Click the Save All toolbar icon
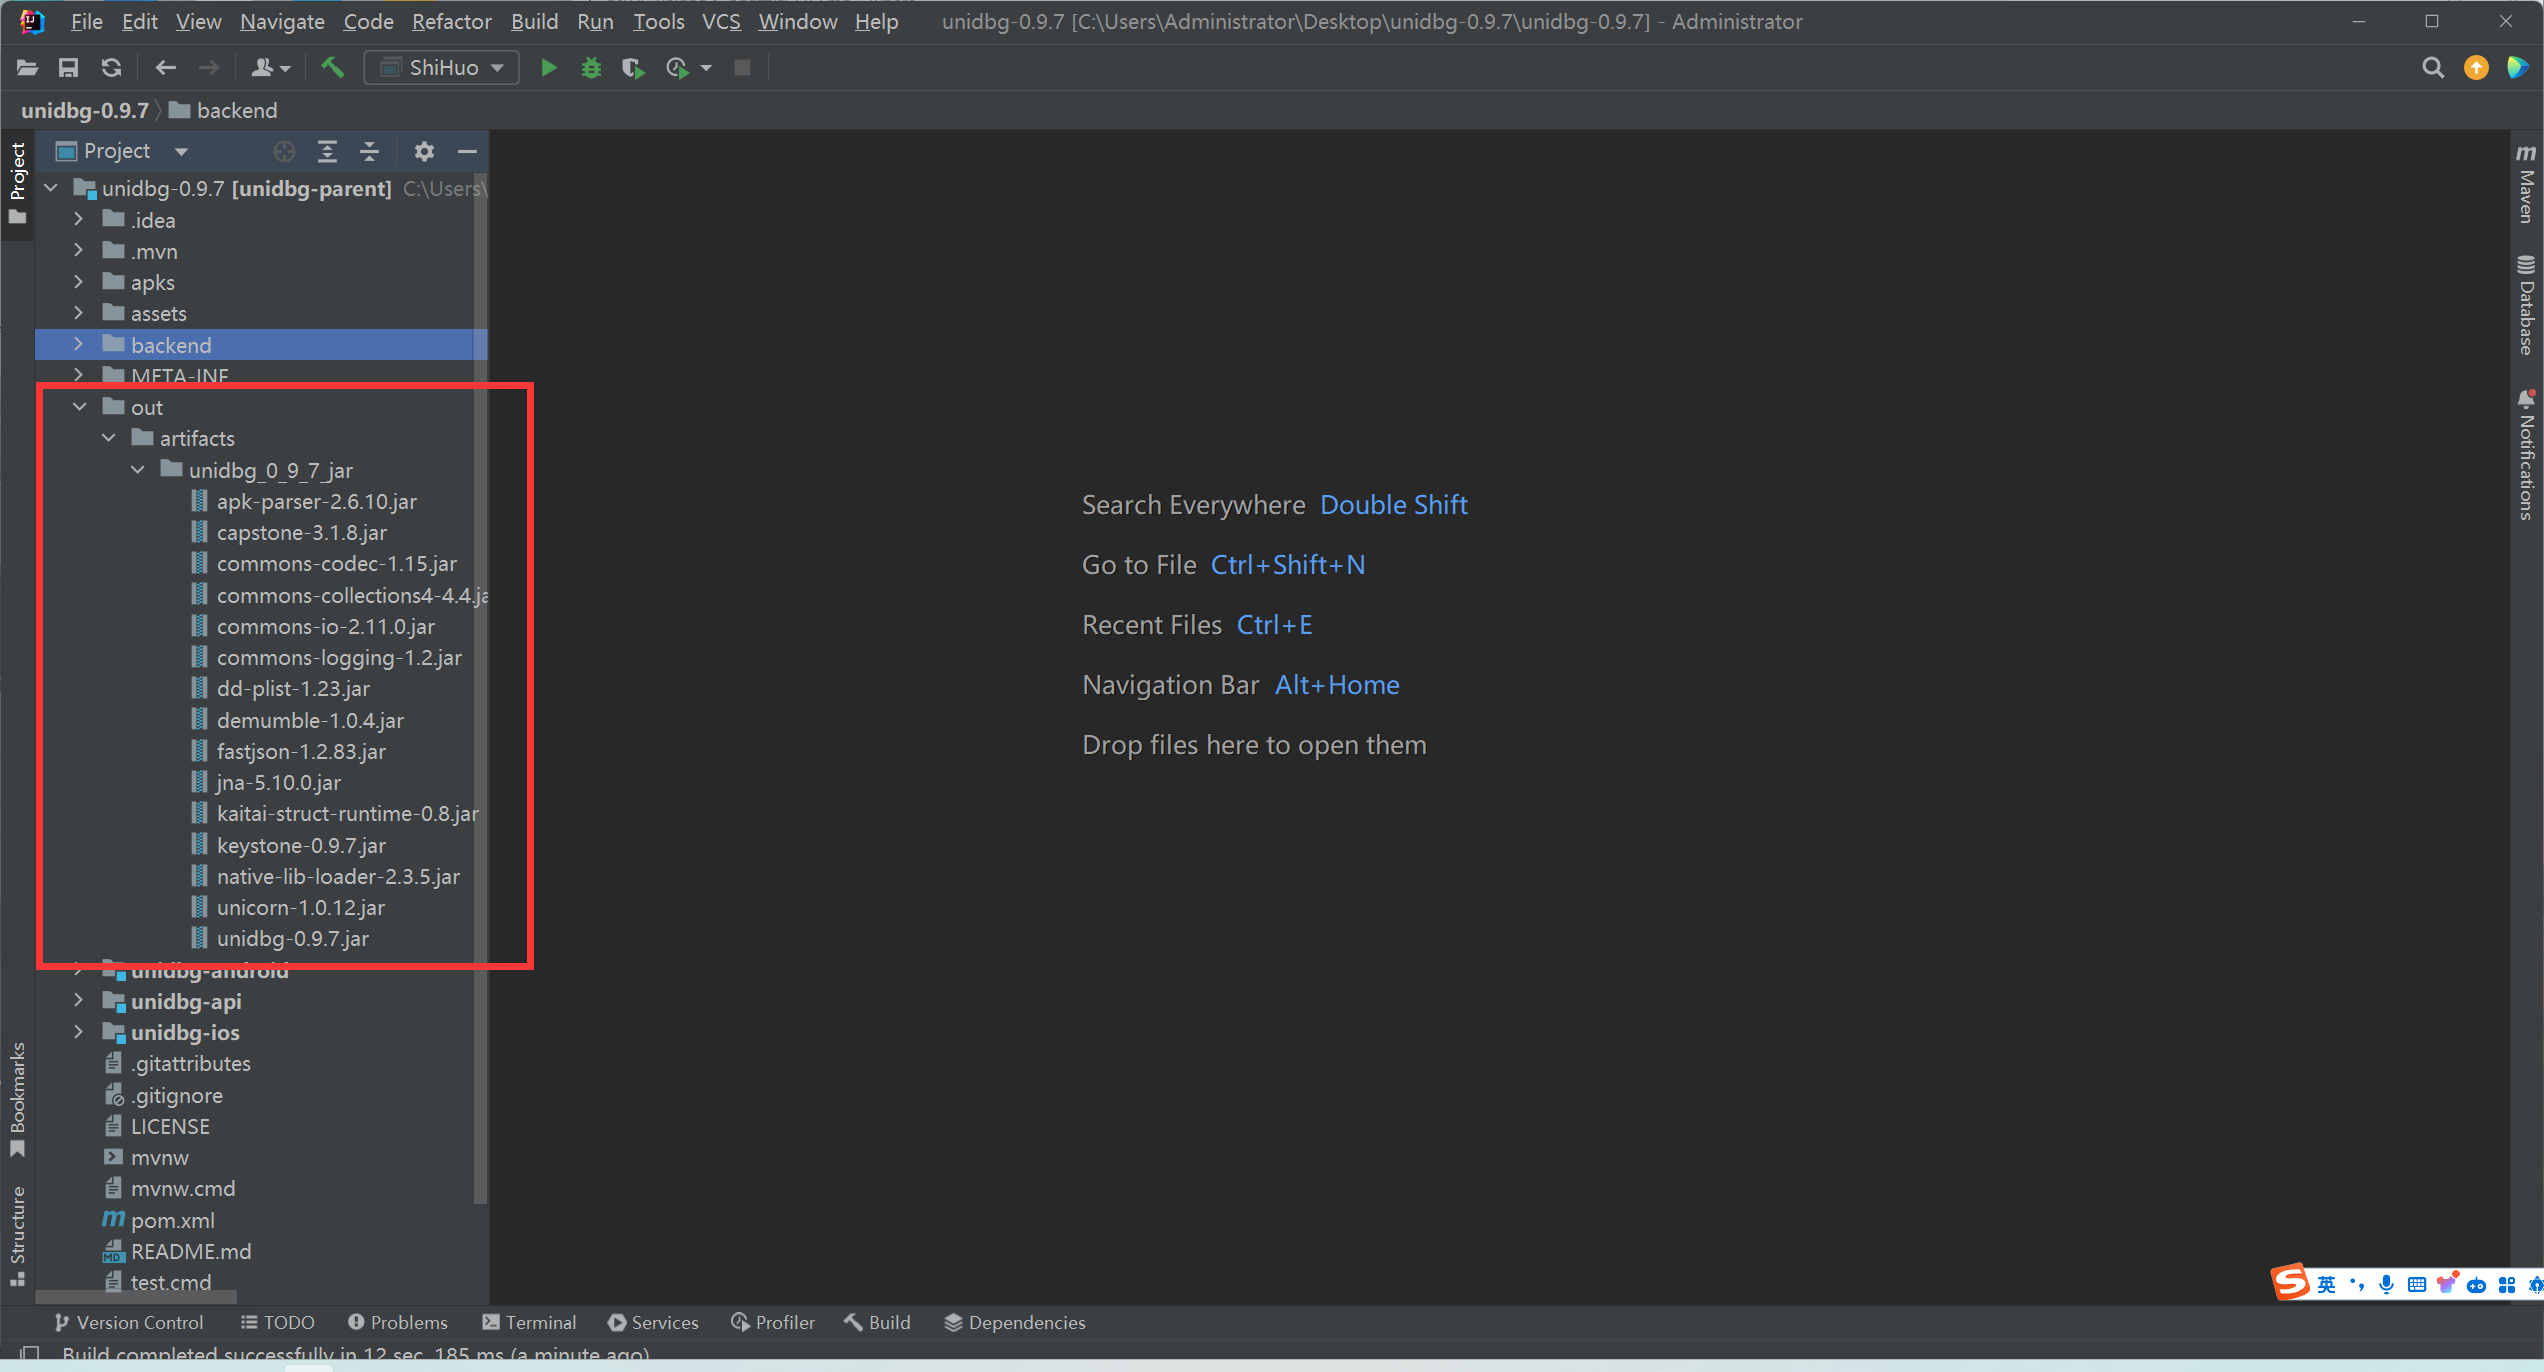 [68, 68]
